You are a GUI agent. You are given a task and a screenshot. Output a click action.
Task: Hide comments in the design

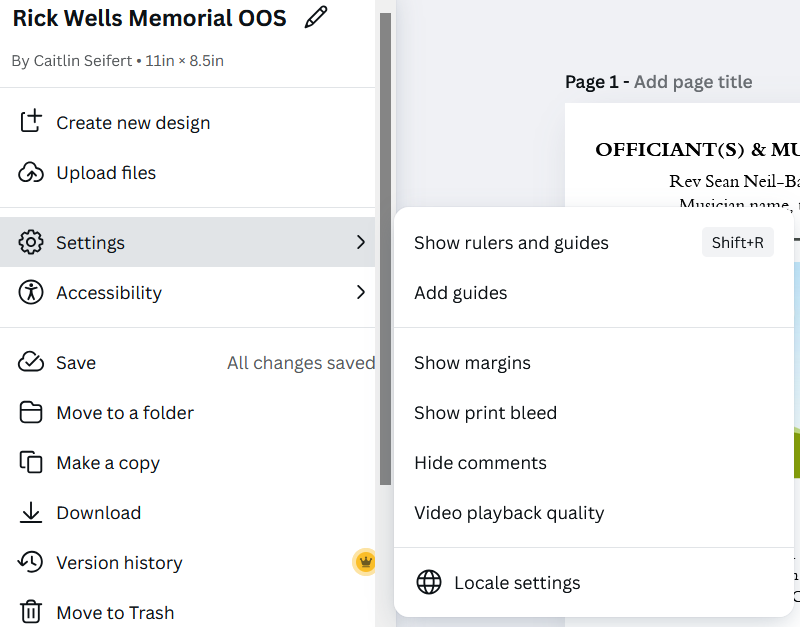(480, 463)
